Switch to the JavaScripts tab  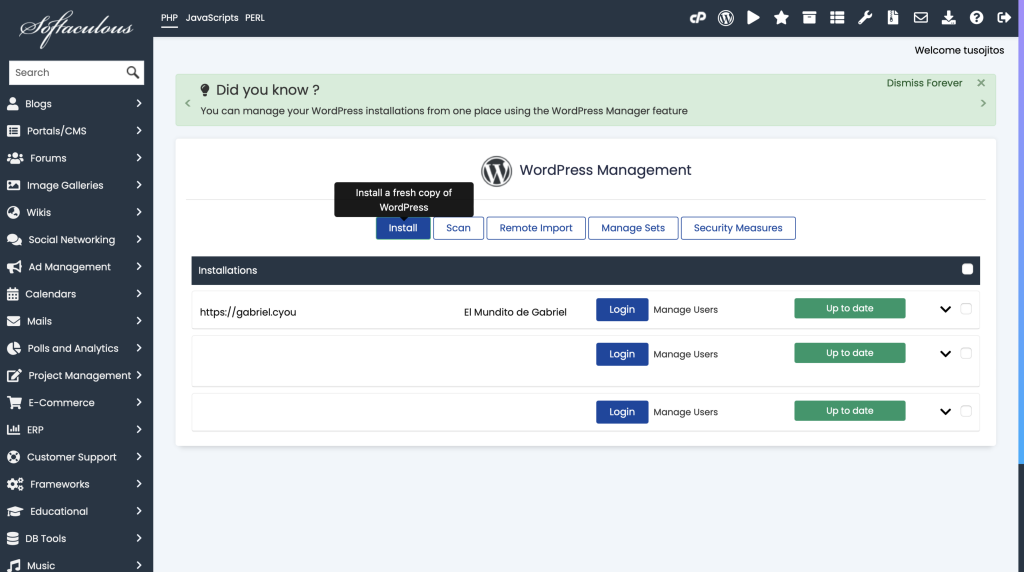pos(212,18)
